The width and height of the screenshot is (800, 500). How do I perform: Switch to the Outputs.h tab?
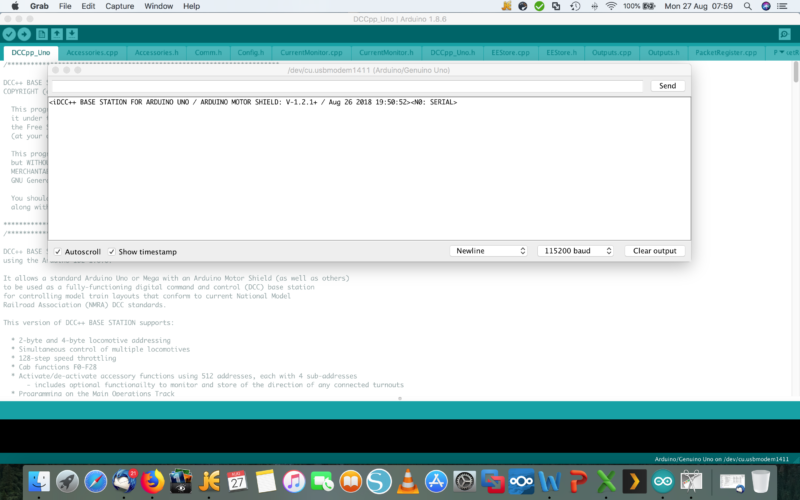tap(663, 53)
